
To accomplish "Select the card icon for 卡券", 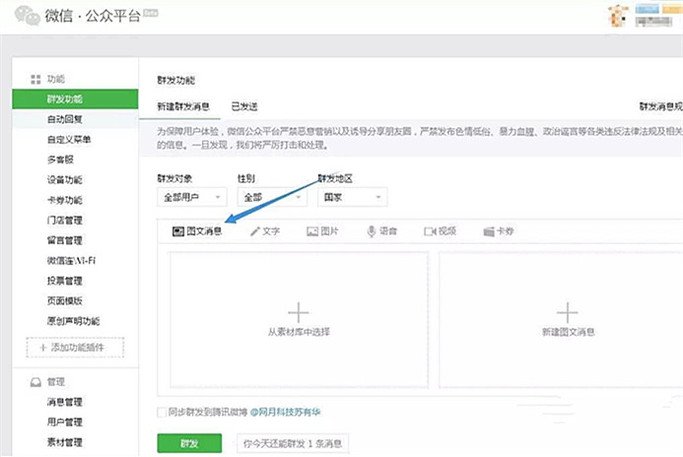I will (489, 232).
